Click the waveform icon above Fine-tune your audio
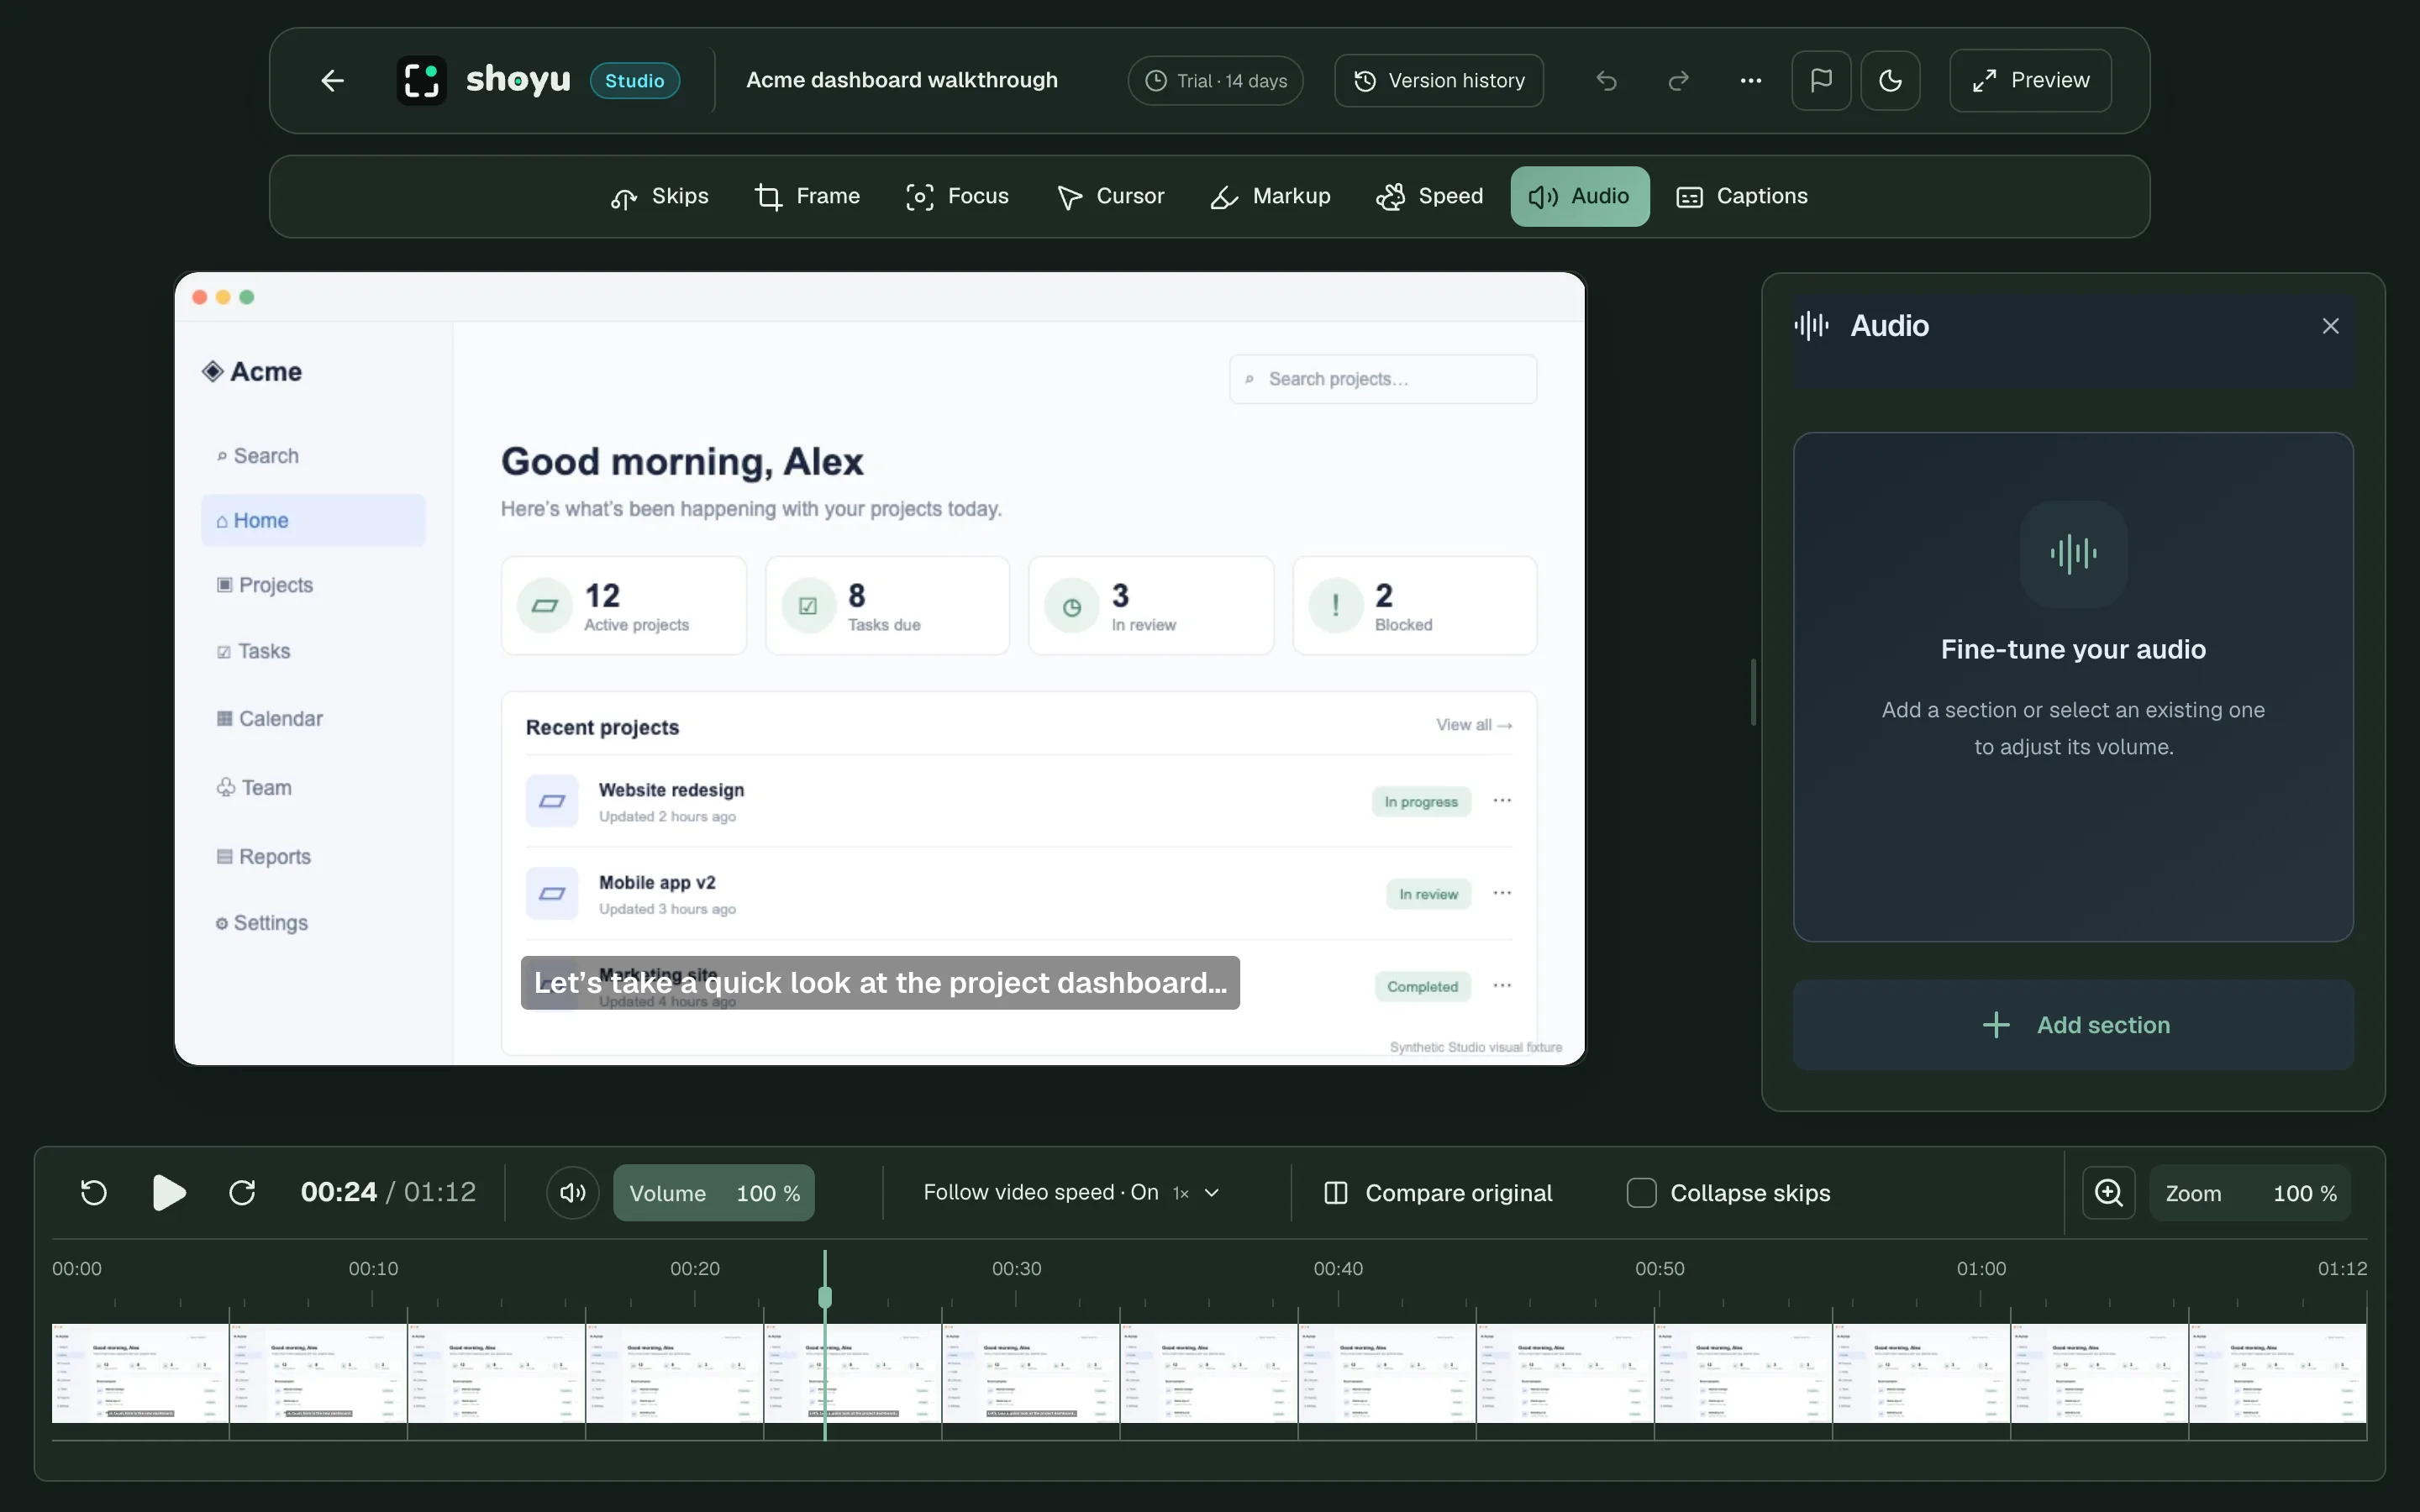 coord(2073,553)
